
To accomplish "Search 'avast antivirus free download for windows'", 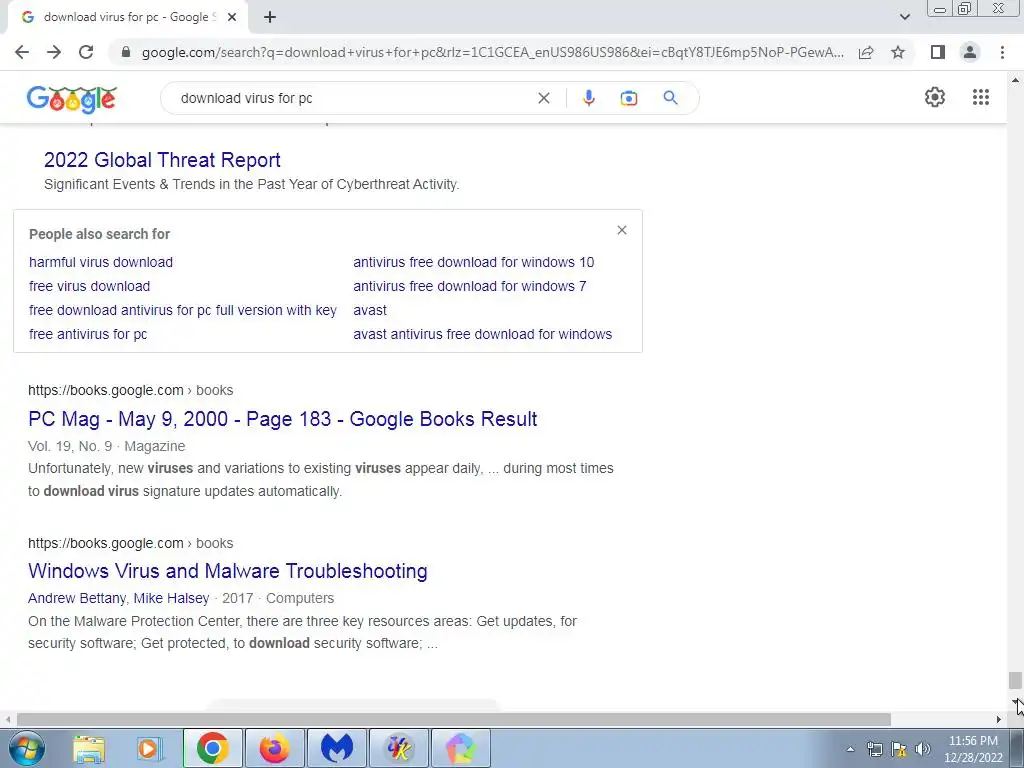I will pos(483,334).
